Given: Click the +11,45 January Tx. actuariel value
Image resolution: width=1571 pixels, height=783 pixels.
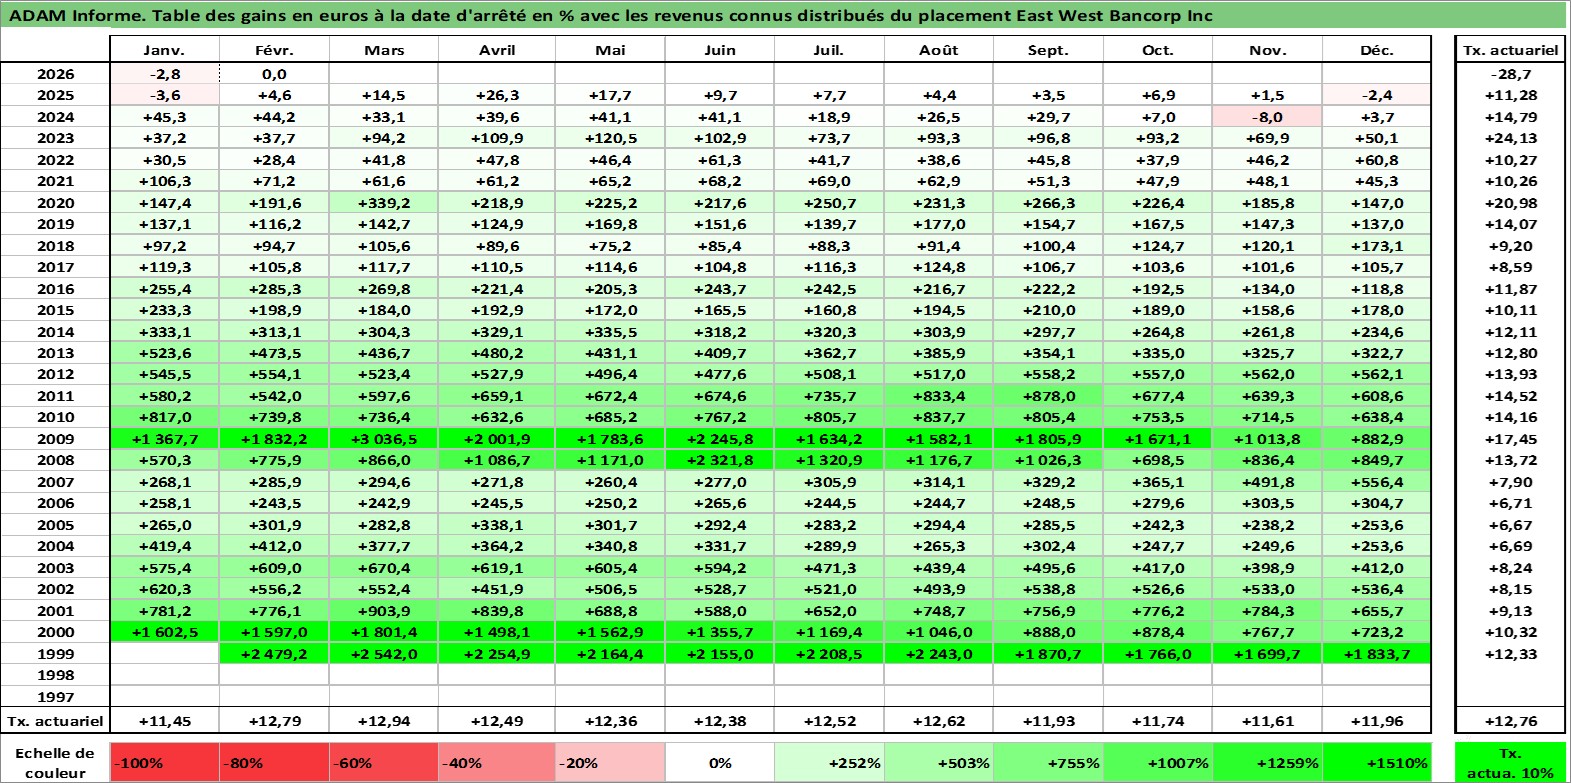Looking at the screenshot, I should [x=164, y=721].
